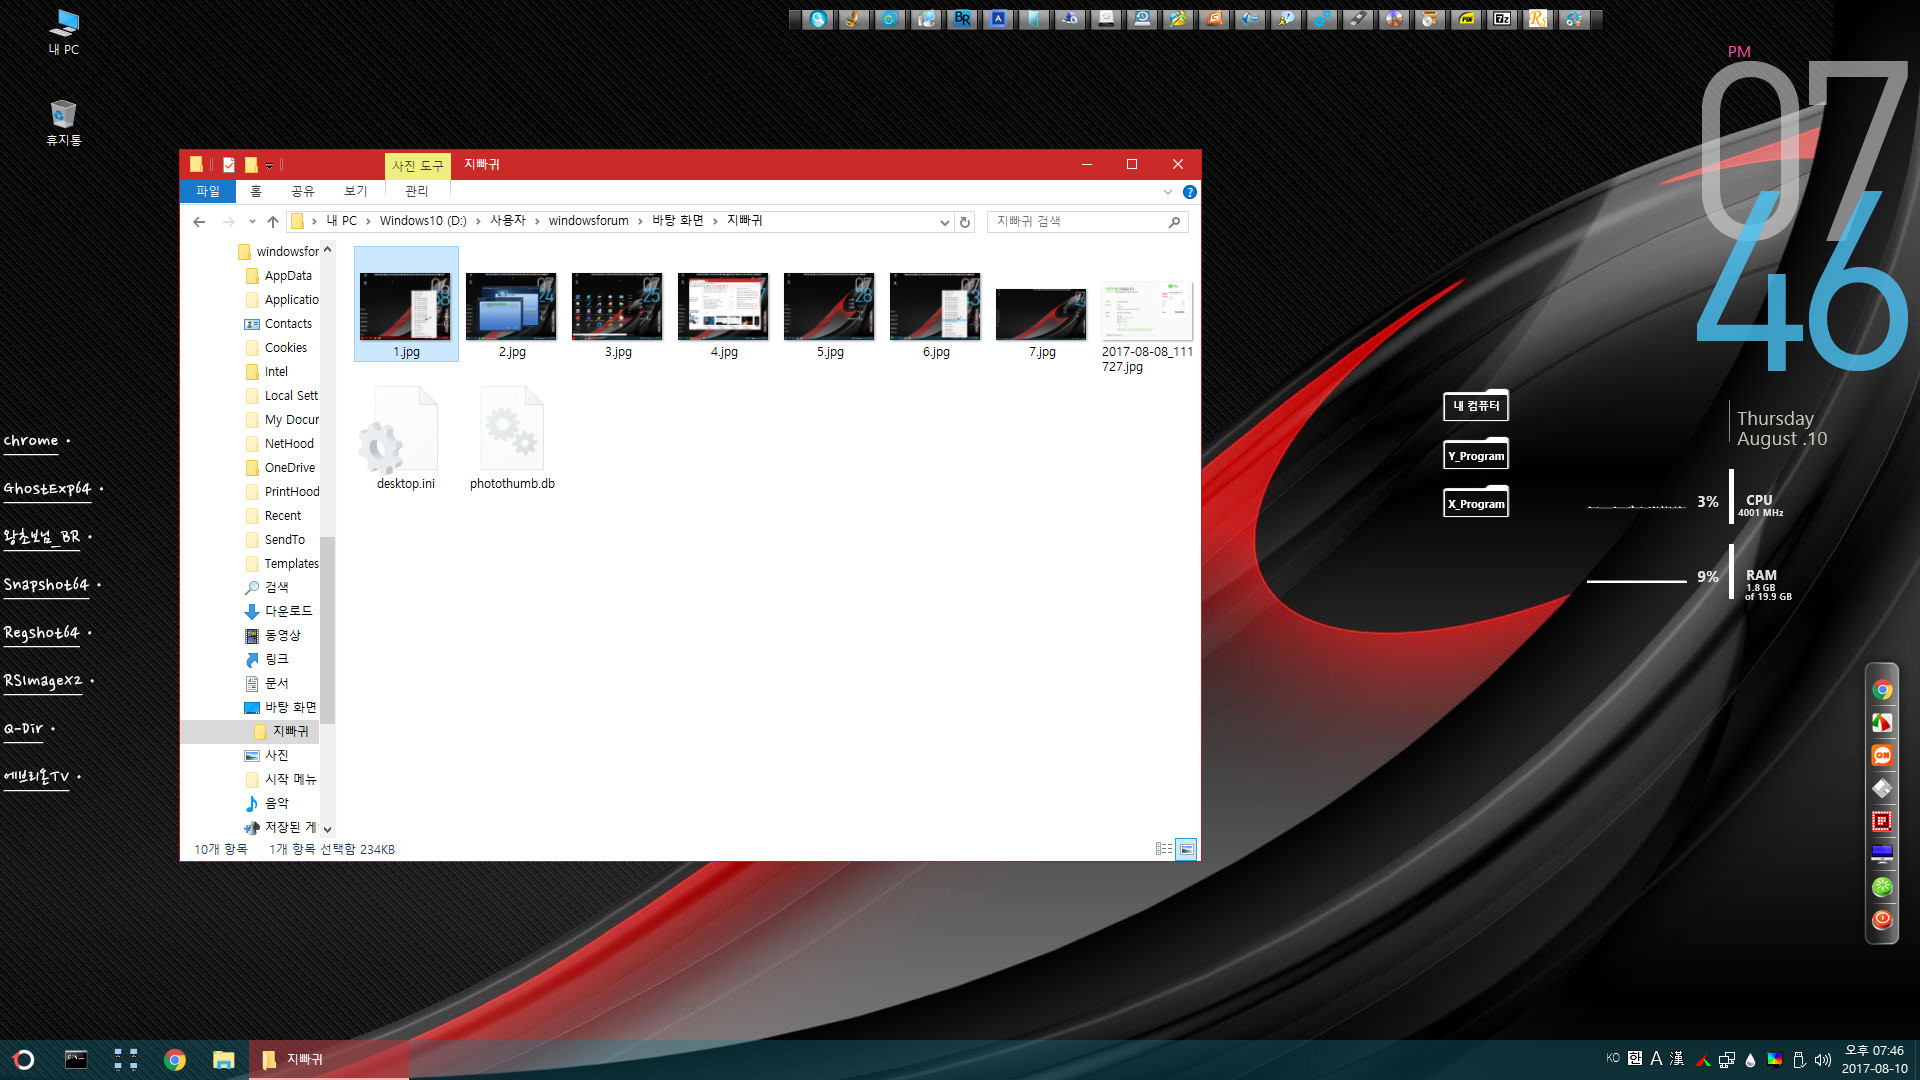Click the monitor icon in right dock

(1882, 854)
